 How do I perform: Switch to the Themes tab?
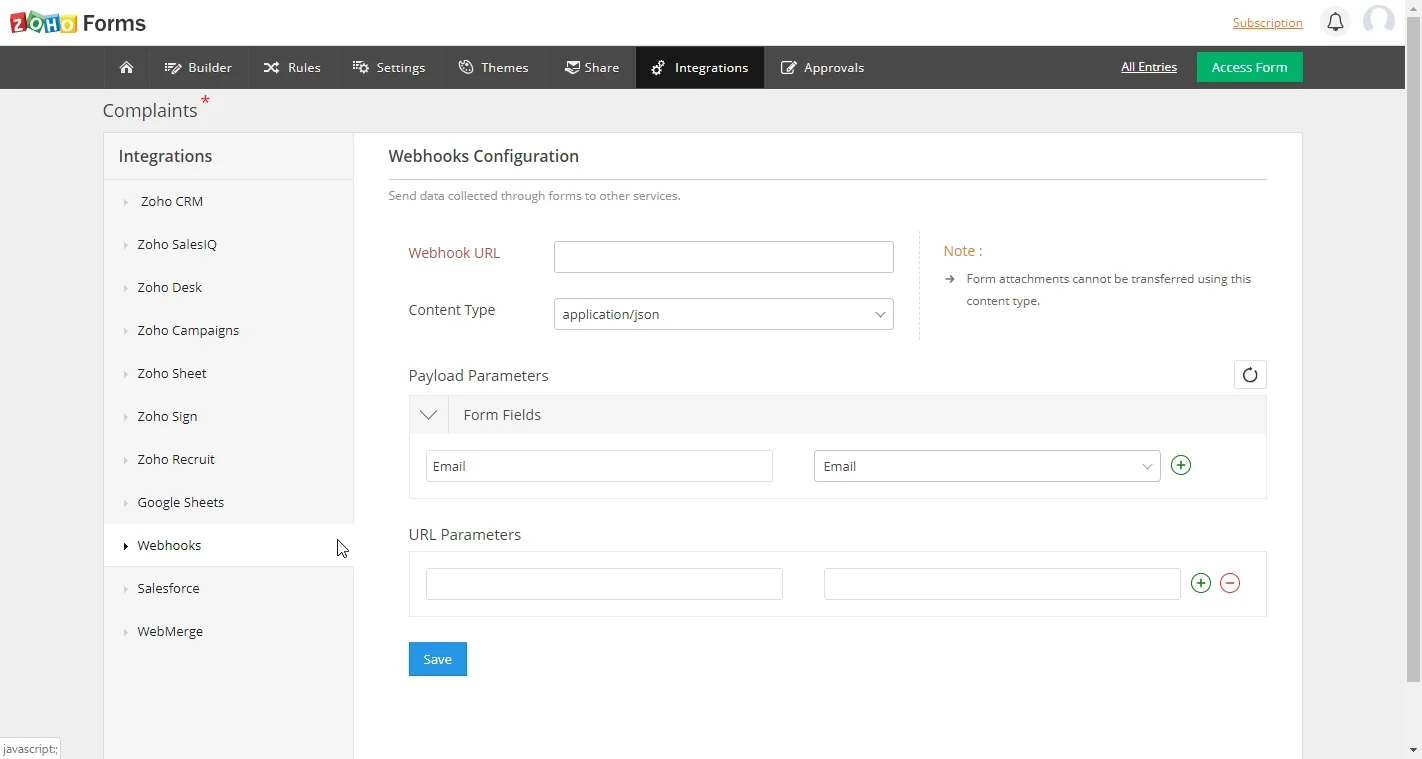point(493,67)
